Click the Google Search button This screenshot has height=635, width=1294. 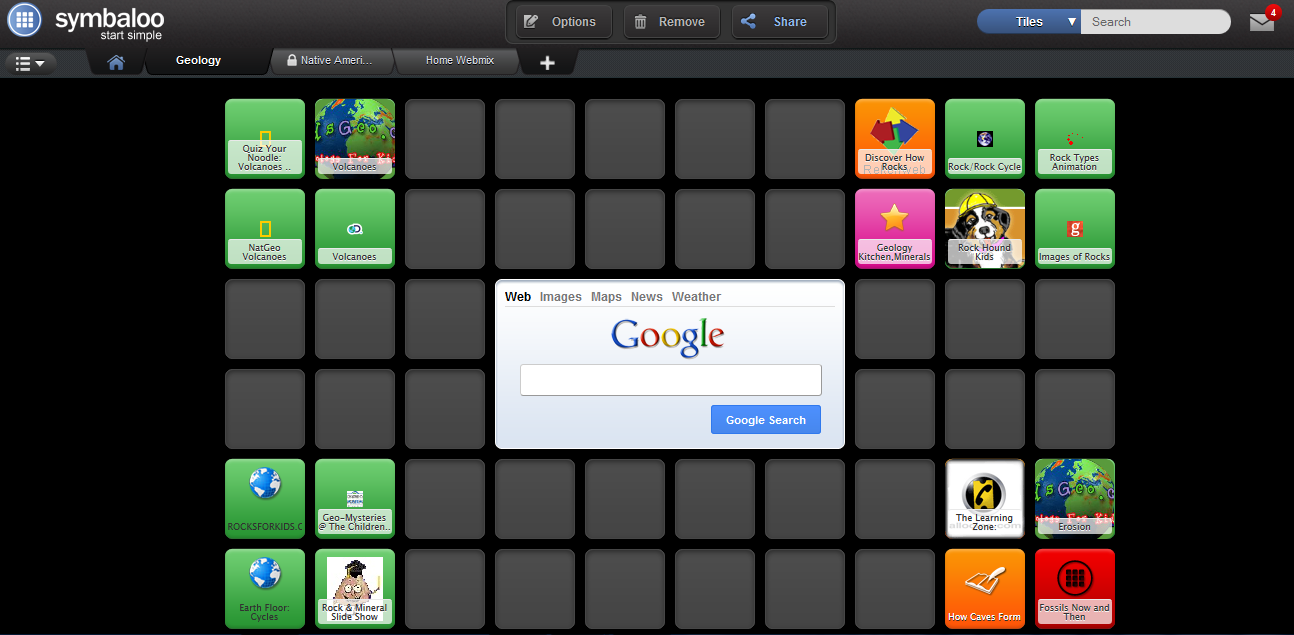[x=766, y=420]
